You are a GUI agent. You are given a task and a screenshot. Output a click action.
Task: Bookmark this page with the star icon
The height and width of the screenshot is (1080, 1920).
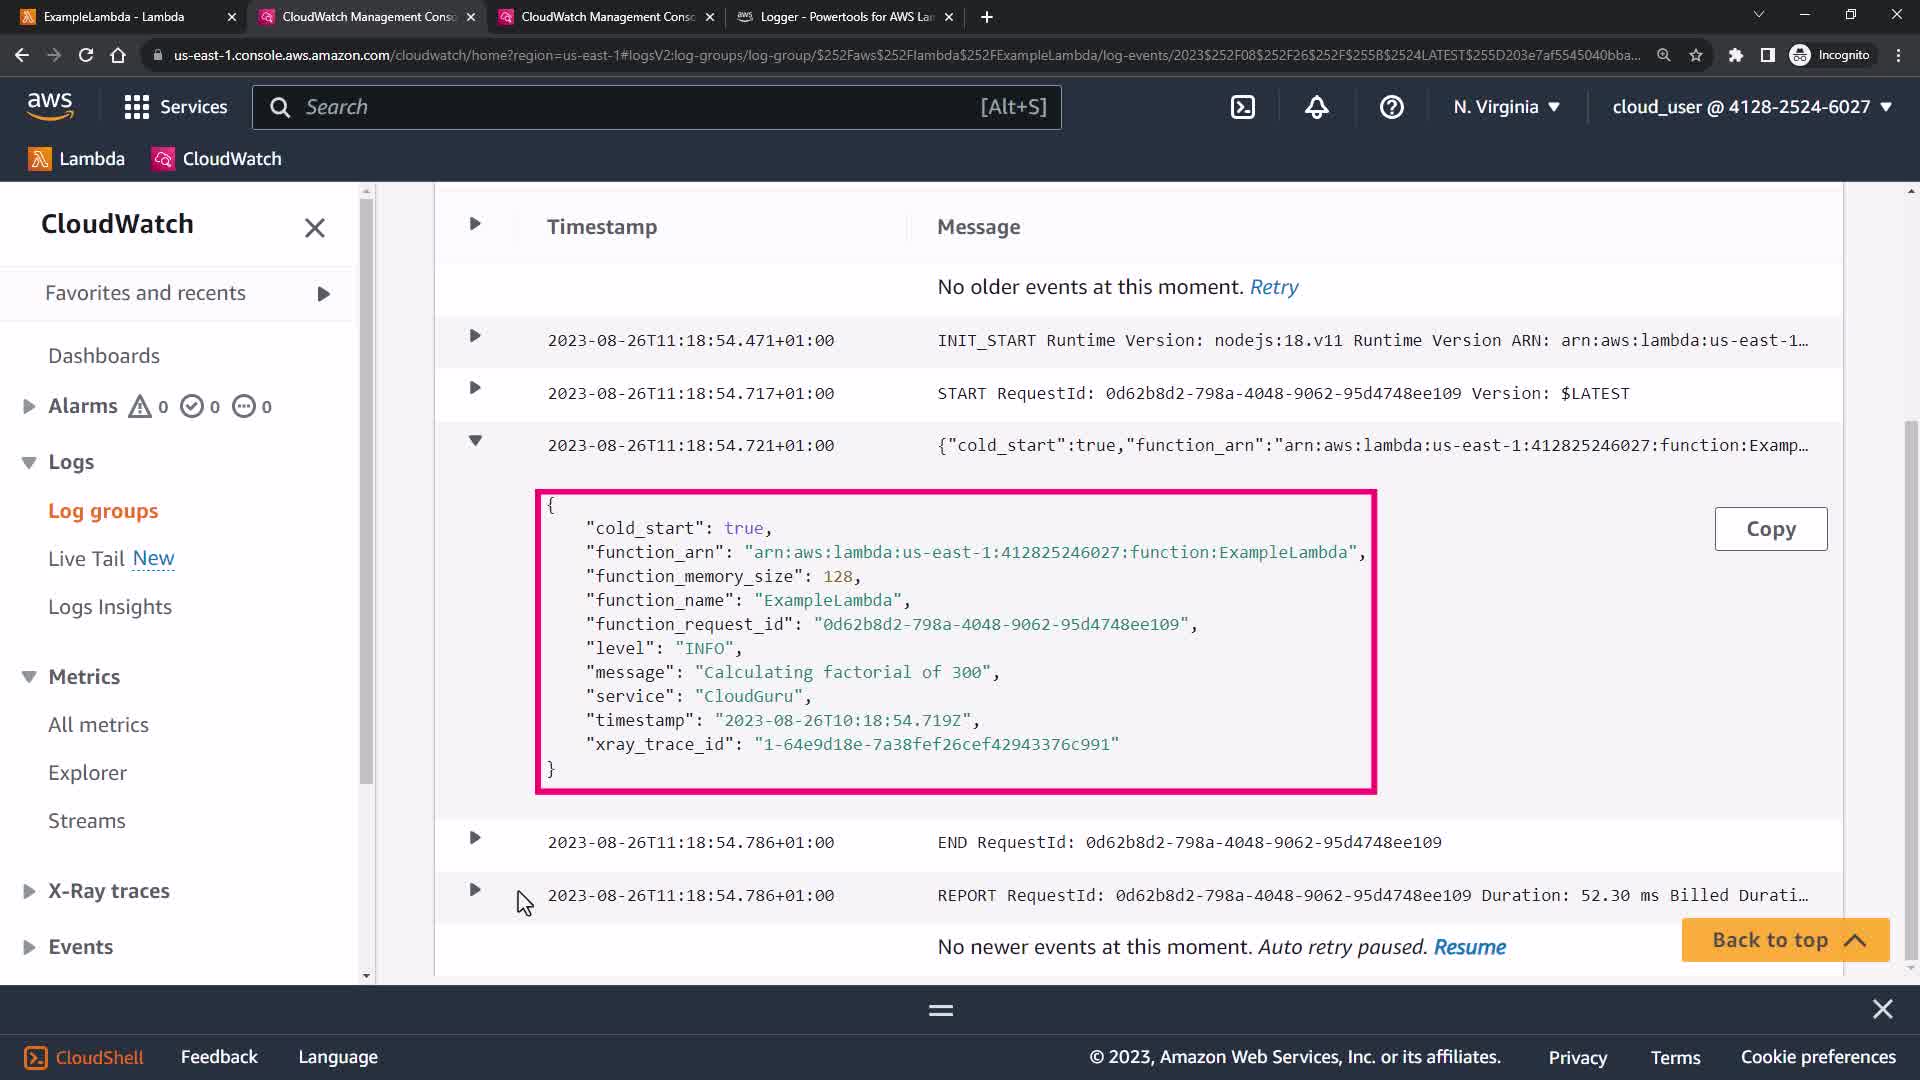[x=1696, y=55]
